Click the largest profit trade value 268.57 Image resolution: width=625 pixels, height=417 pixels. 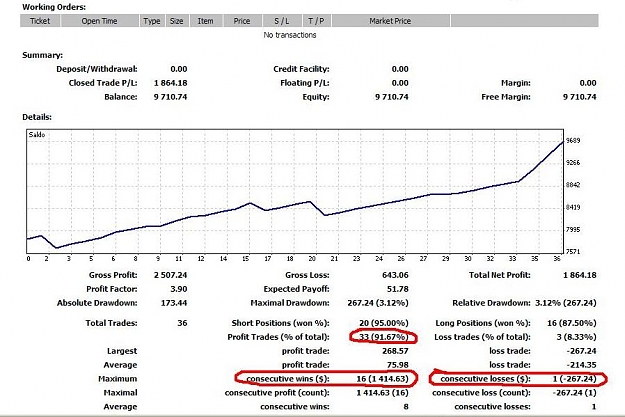[395, 351]
